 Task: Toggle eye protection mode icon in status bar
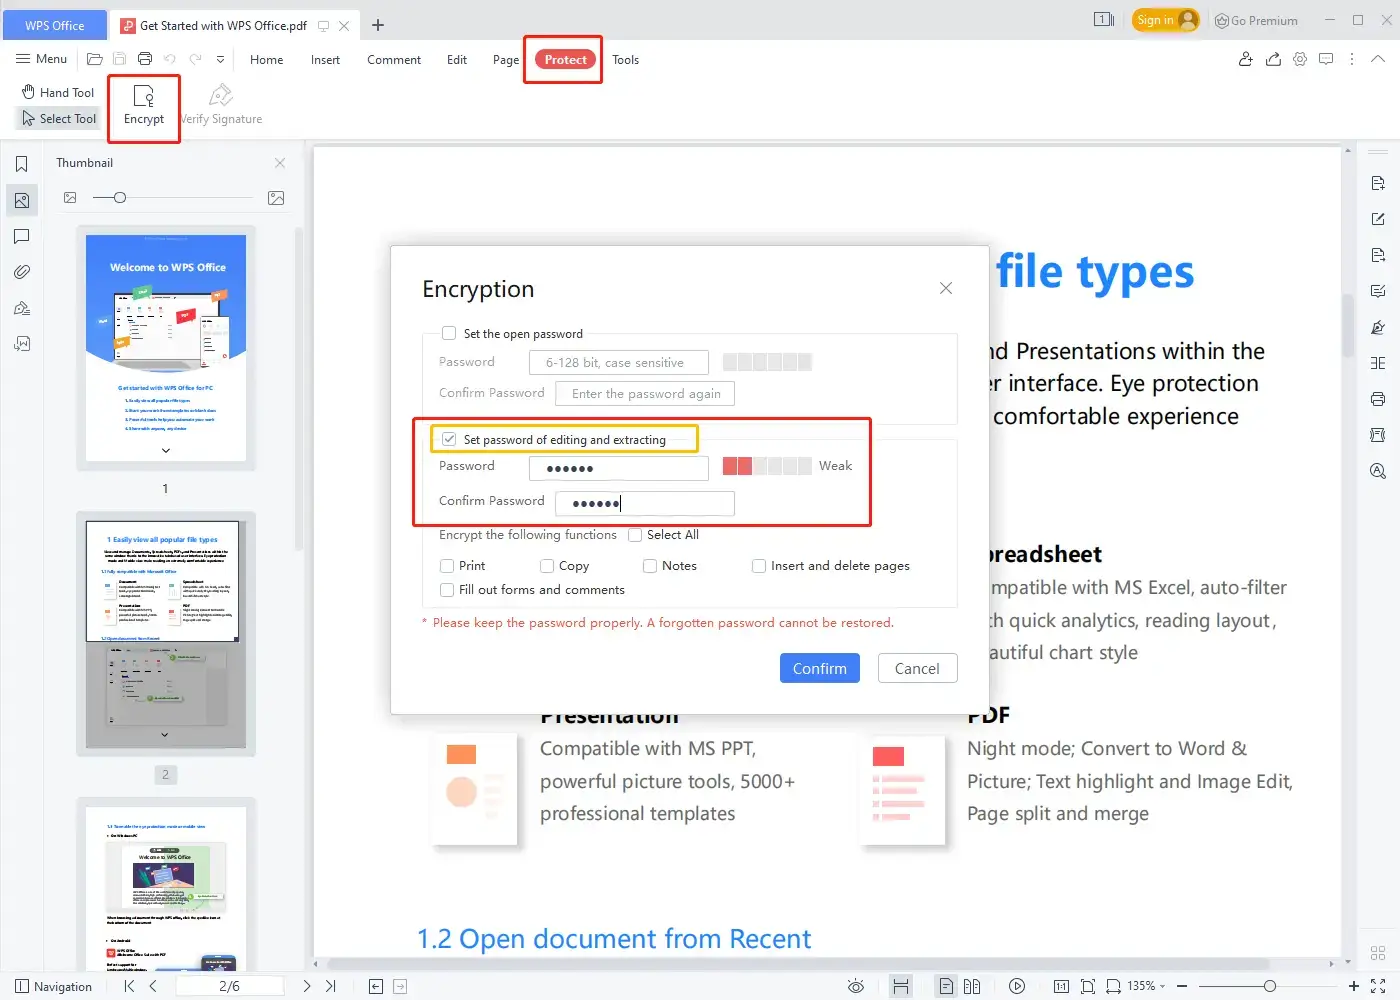click(x=856, y=986)
